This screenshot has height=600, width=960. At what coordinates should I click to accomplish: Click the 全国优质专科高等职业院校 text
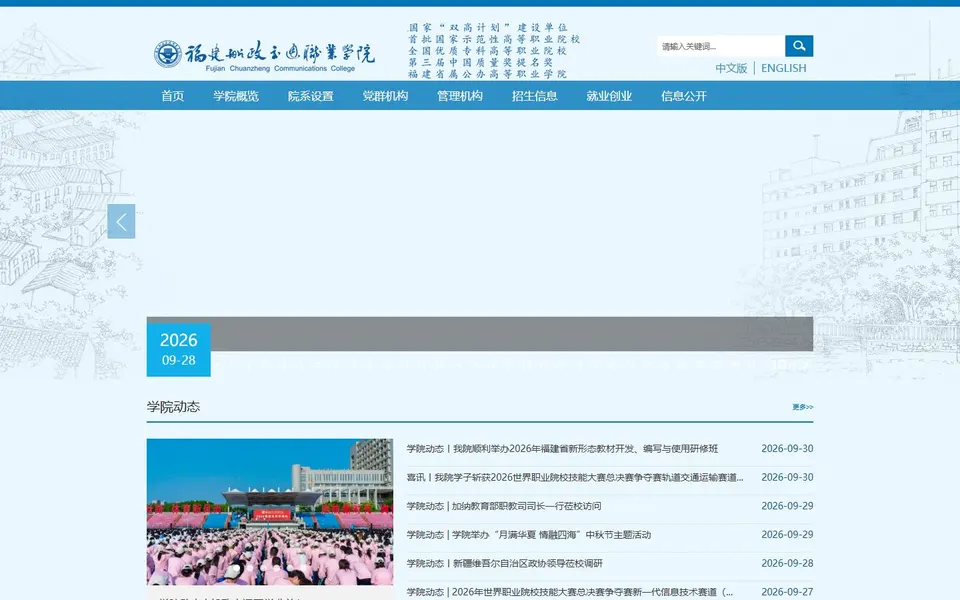(x=488, y=51)
